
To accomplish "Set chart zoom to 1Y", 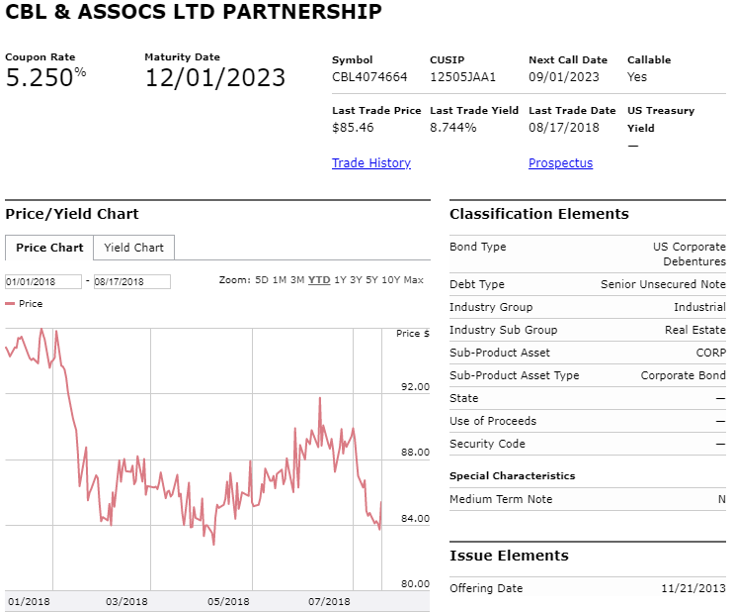I will click(340, 280).
